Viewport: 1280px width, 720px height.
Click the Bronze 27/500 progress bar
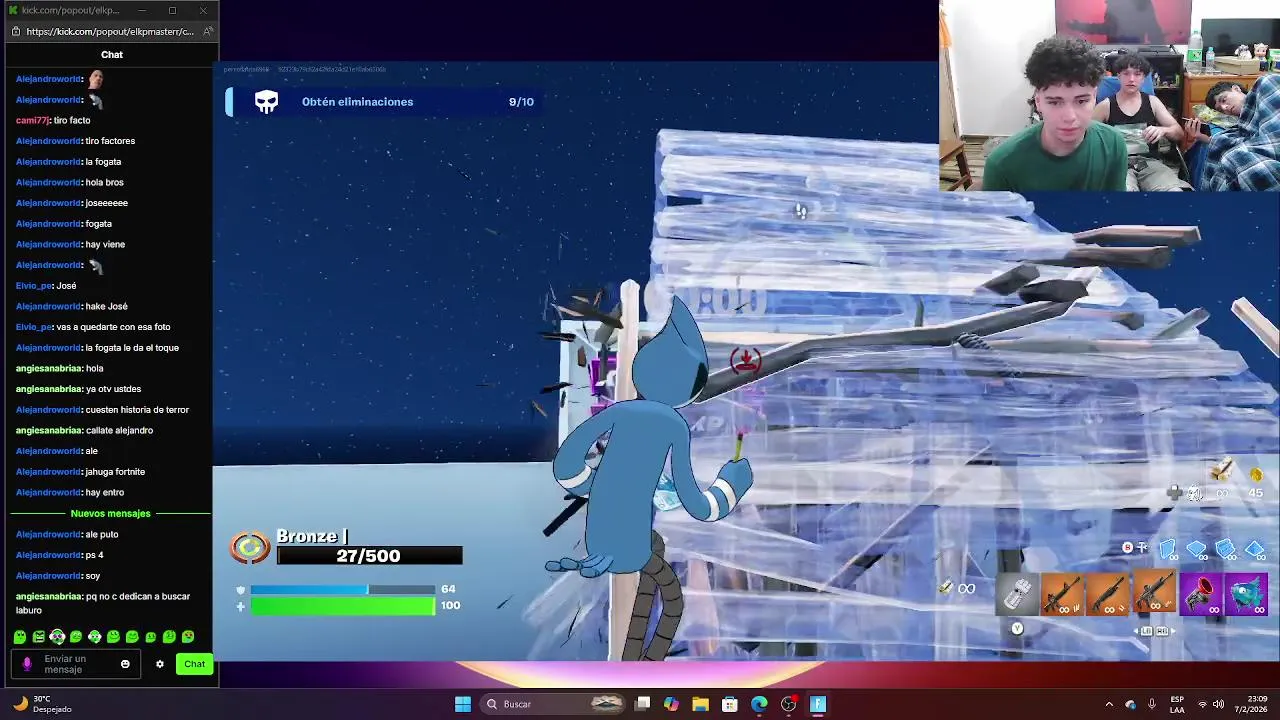coord(369,556)
